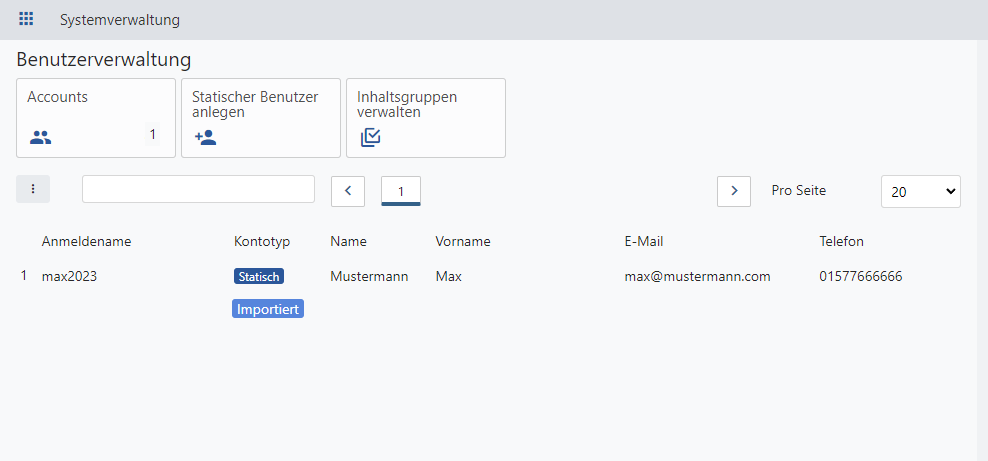
Task: Click the Inhaltsgruppen checklist icon
Action: (370, 137)
